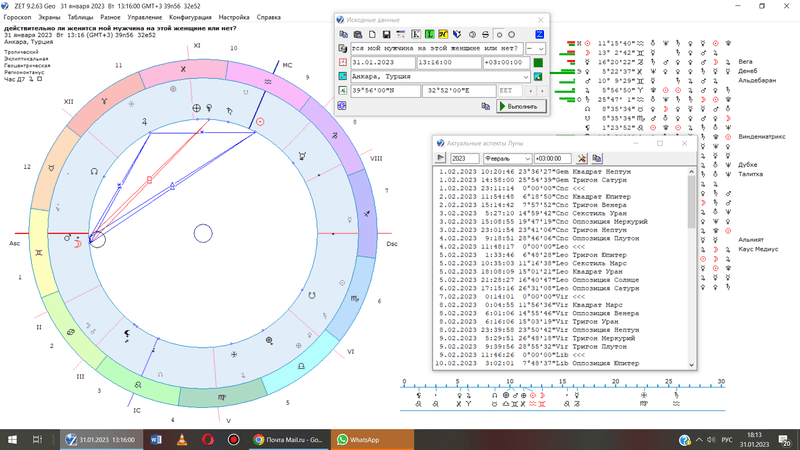The image size is (800, 450).
Task: Select the large circle radio option
Action: (511, 34)
